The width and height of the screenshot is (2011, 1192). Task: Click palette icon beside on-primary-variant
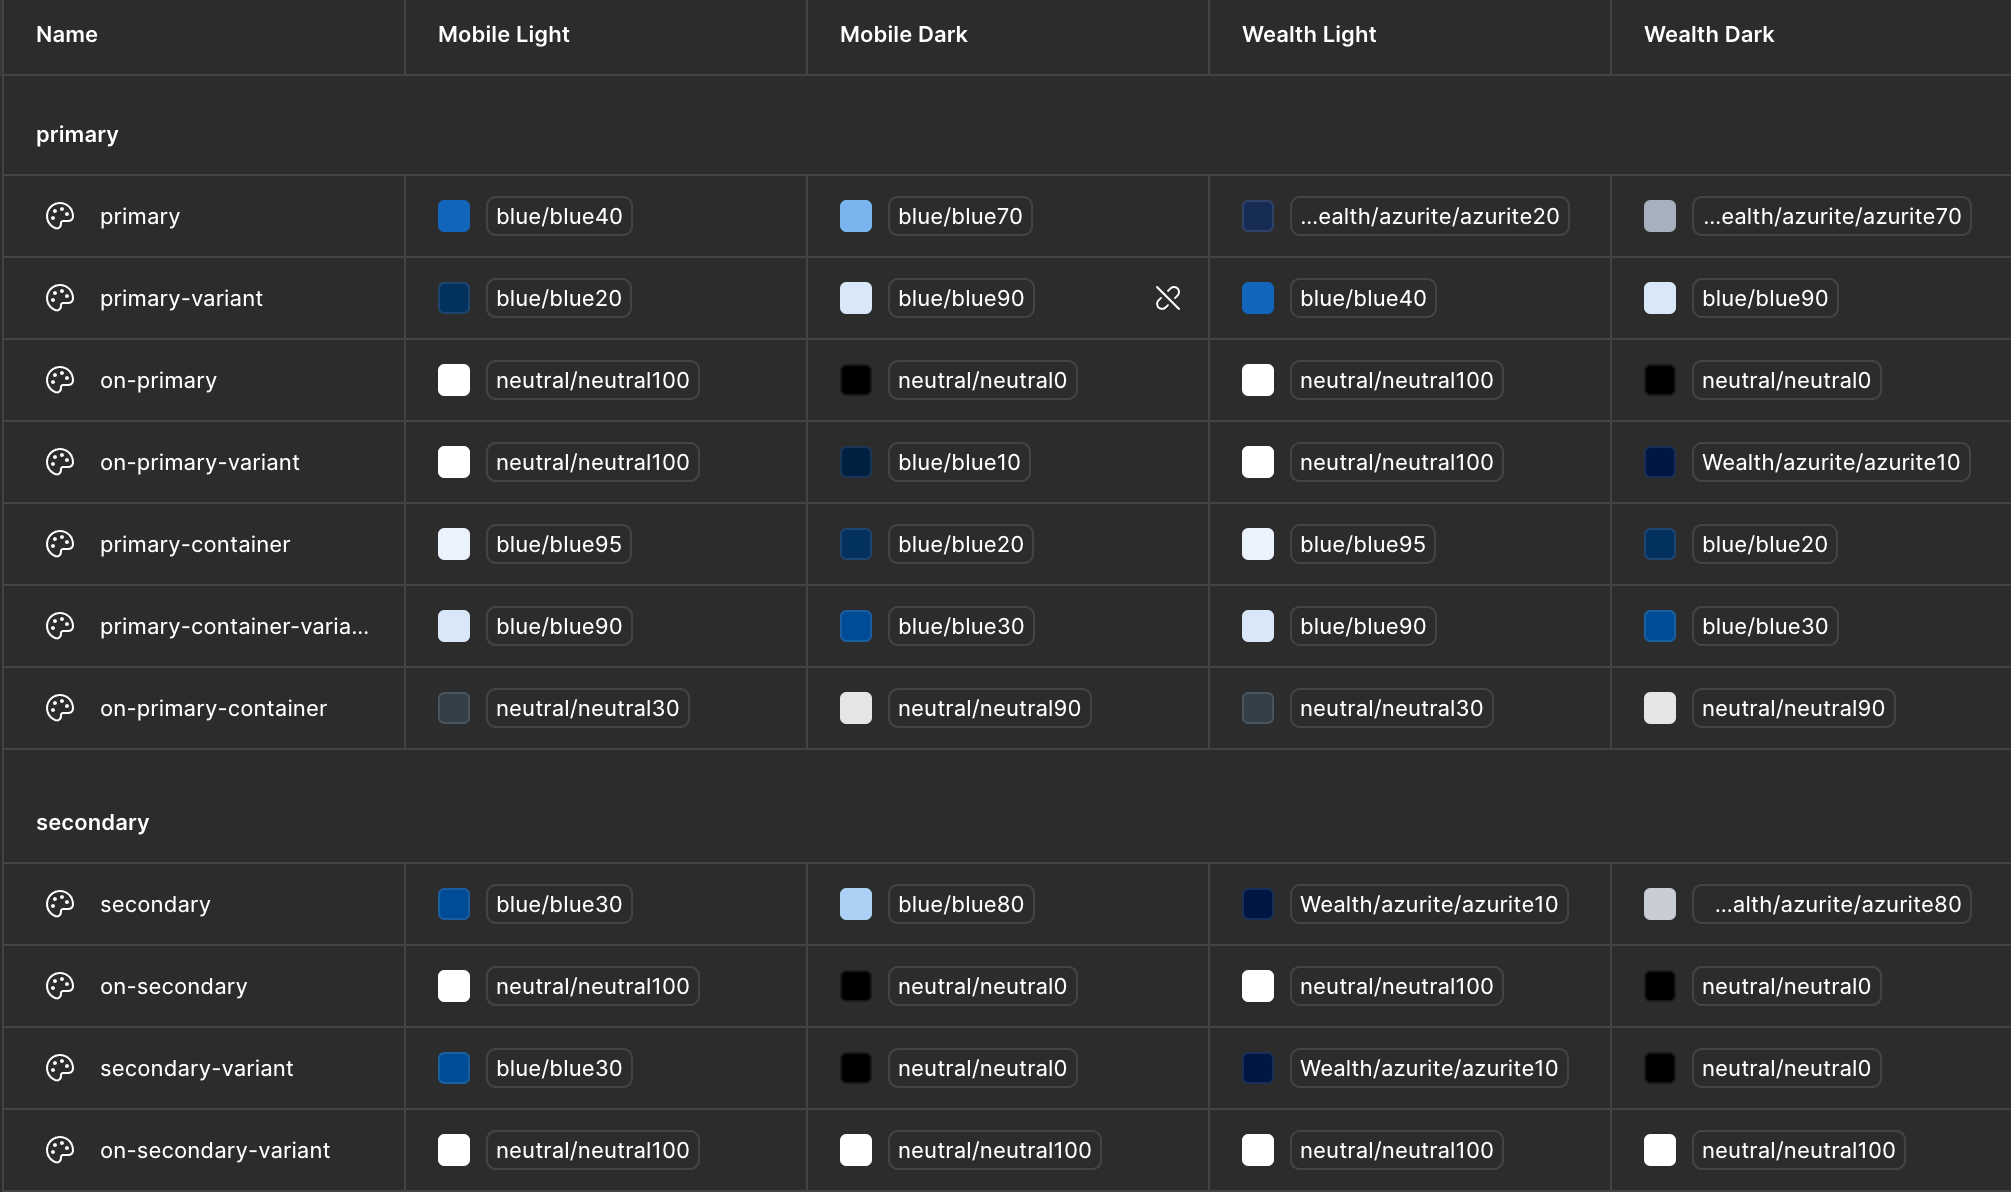60,462
